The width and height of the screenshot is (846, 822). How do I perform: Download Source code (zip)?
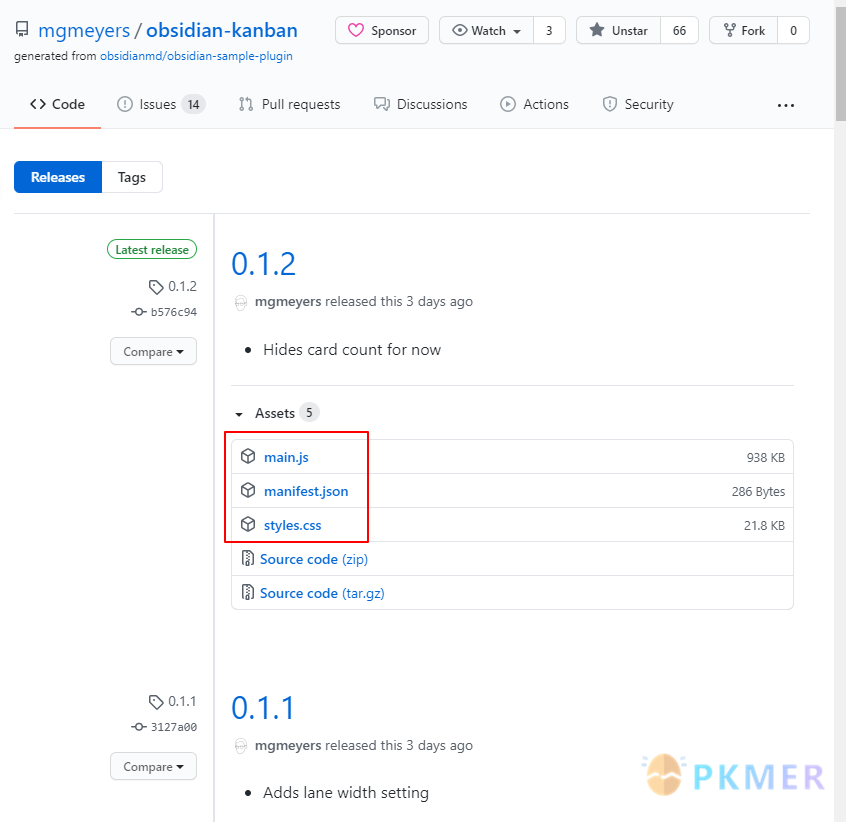[x=314, y=559]
